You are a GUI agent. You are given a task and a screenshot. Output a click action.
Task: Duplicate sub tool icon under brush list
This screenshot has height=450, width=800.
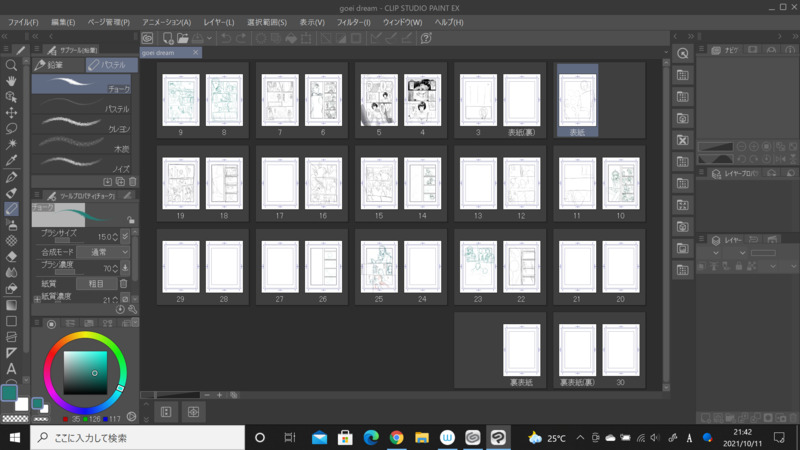pos(120,182)
